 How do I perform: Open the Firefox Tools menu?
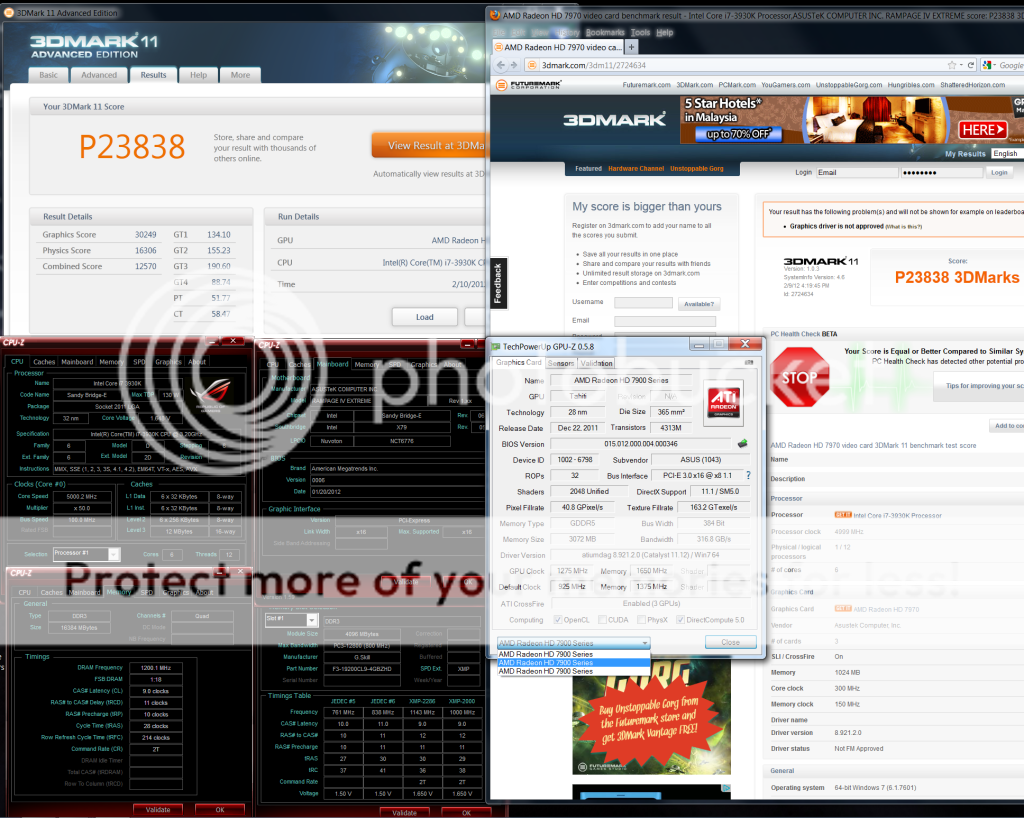tap(641, 33)
